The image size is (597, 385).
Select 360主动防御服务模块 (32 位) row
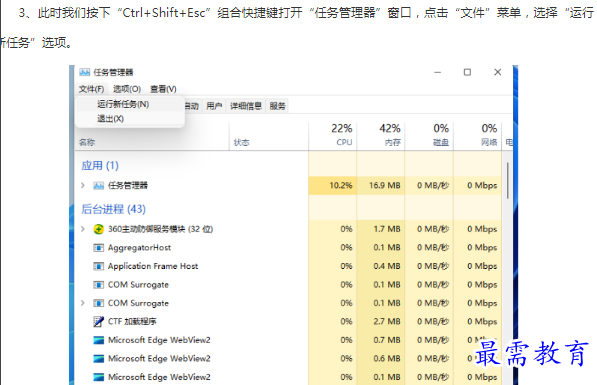[288, 229]
